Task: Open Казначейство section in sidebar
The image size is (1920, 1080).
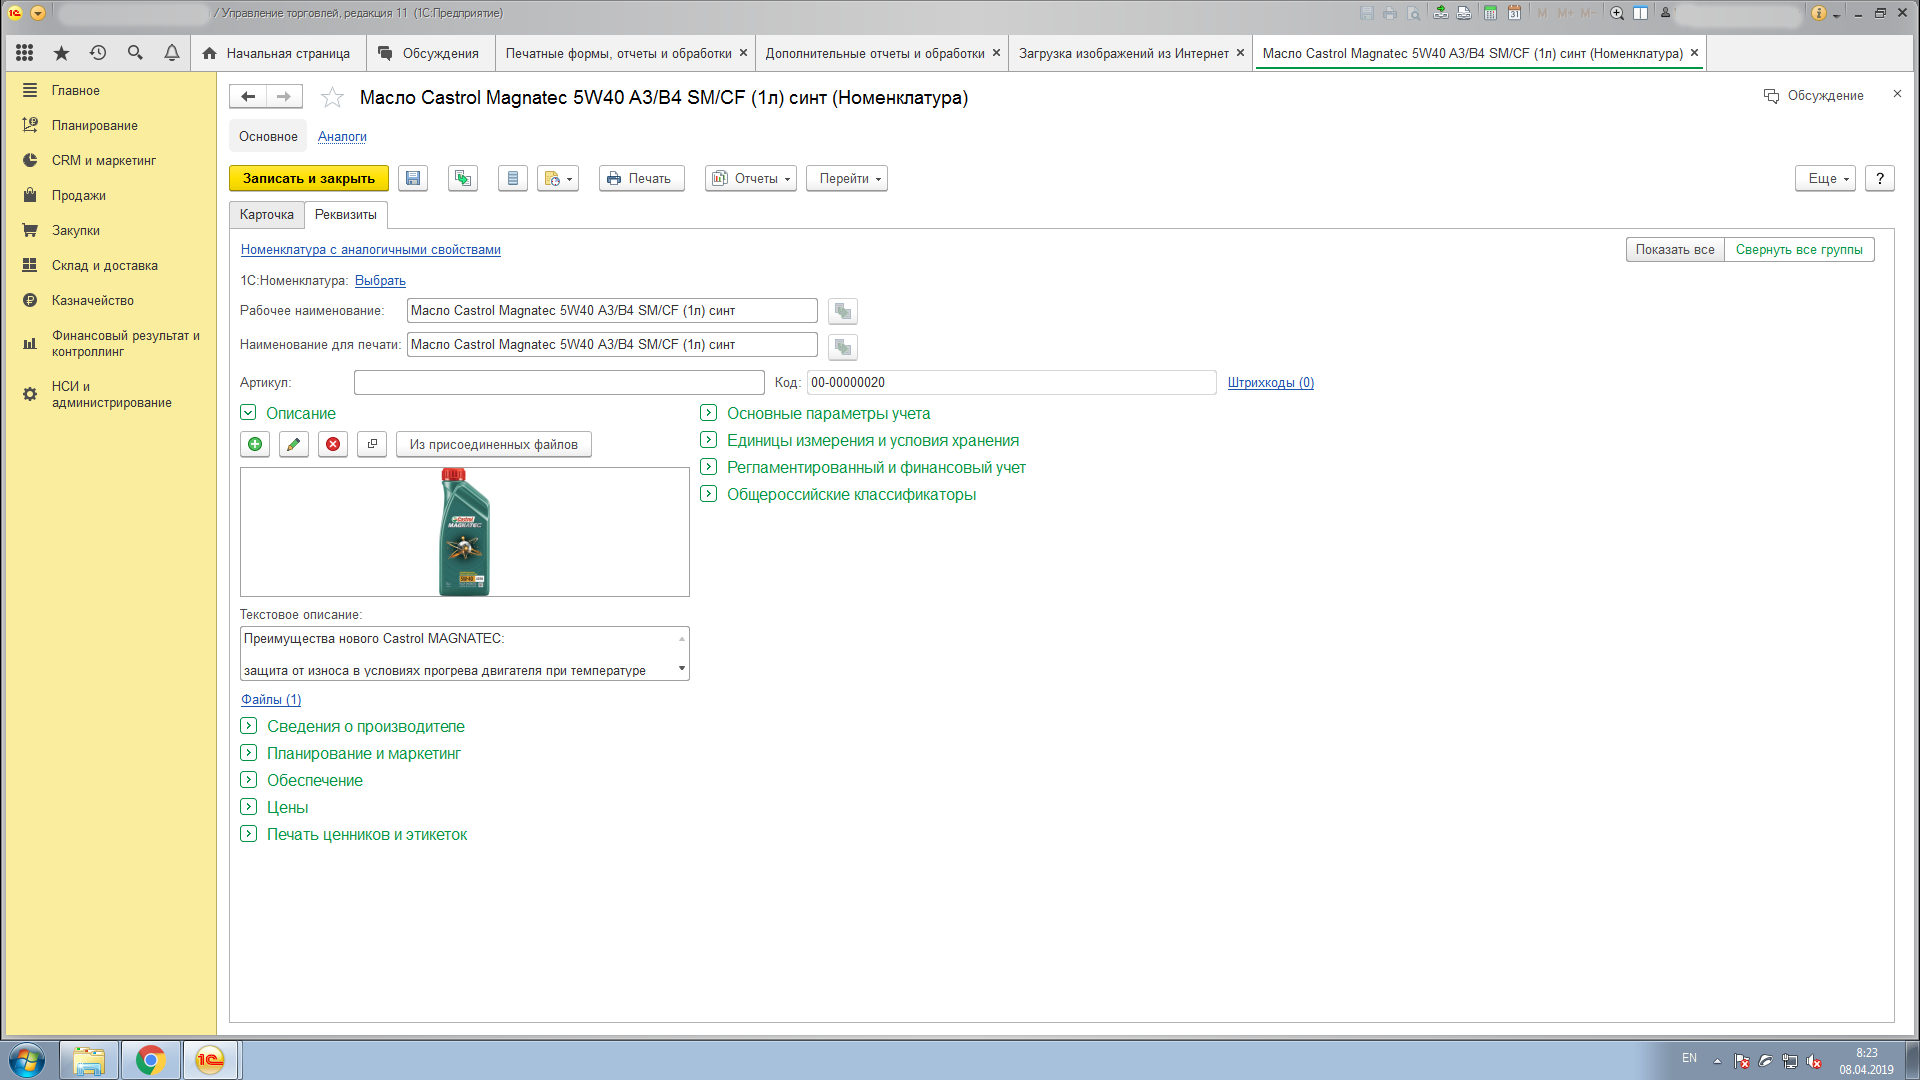Action: tap(93, 300)
